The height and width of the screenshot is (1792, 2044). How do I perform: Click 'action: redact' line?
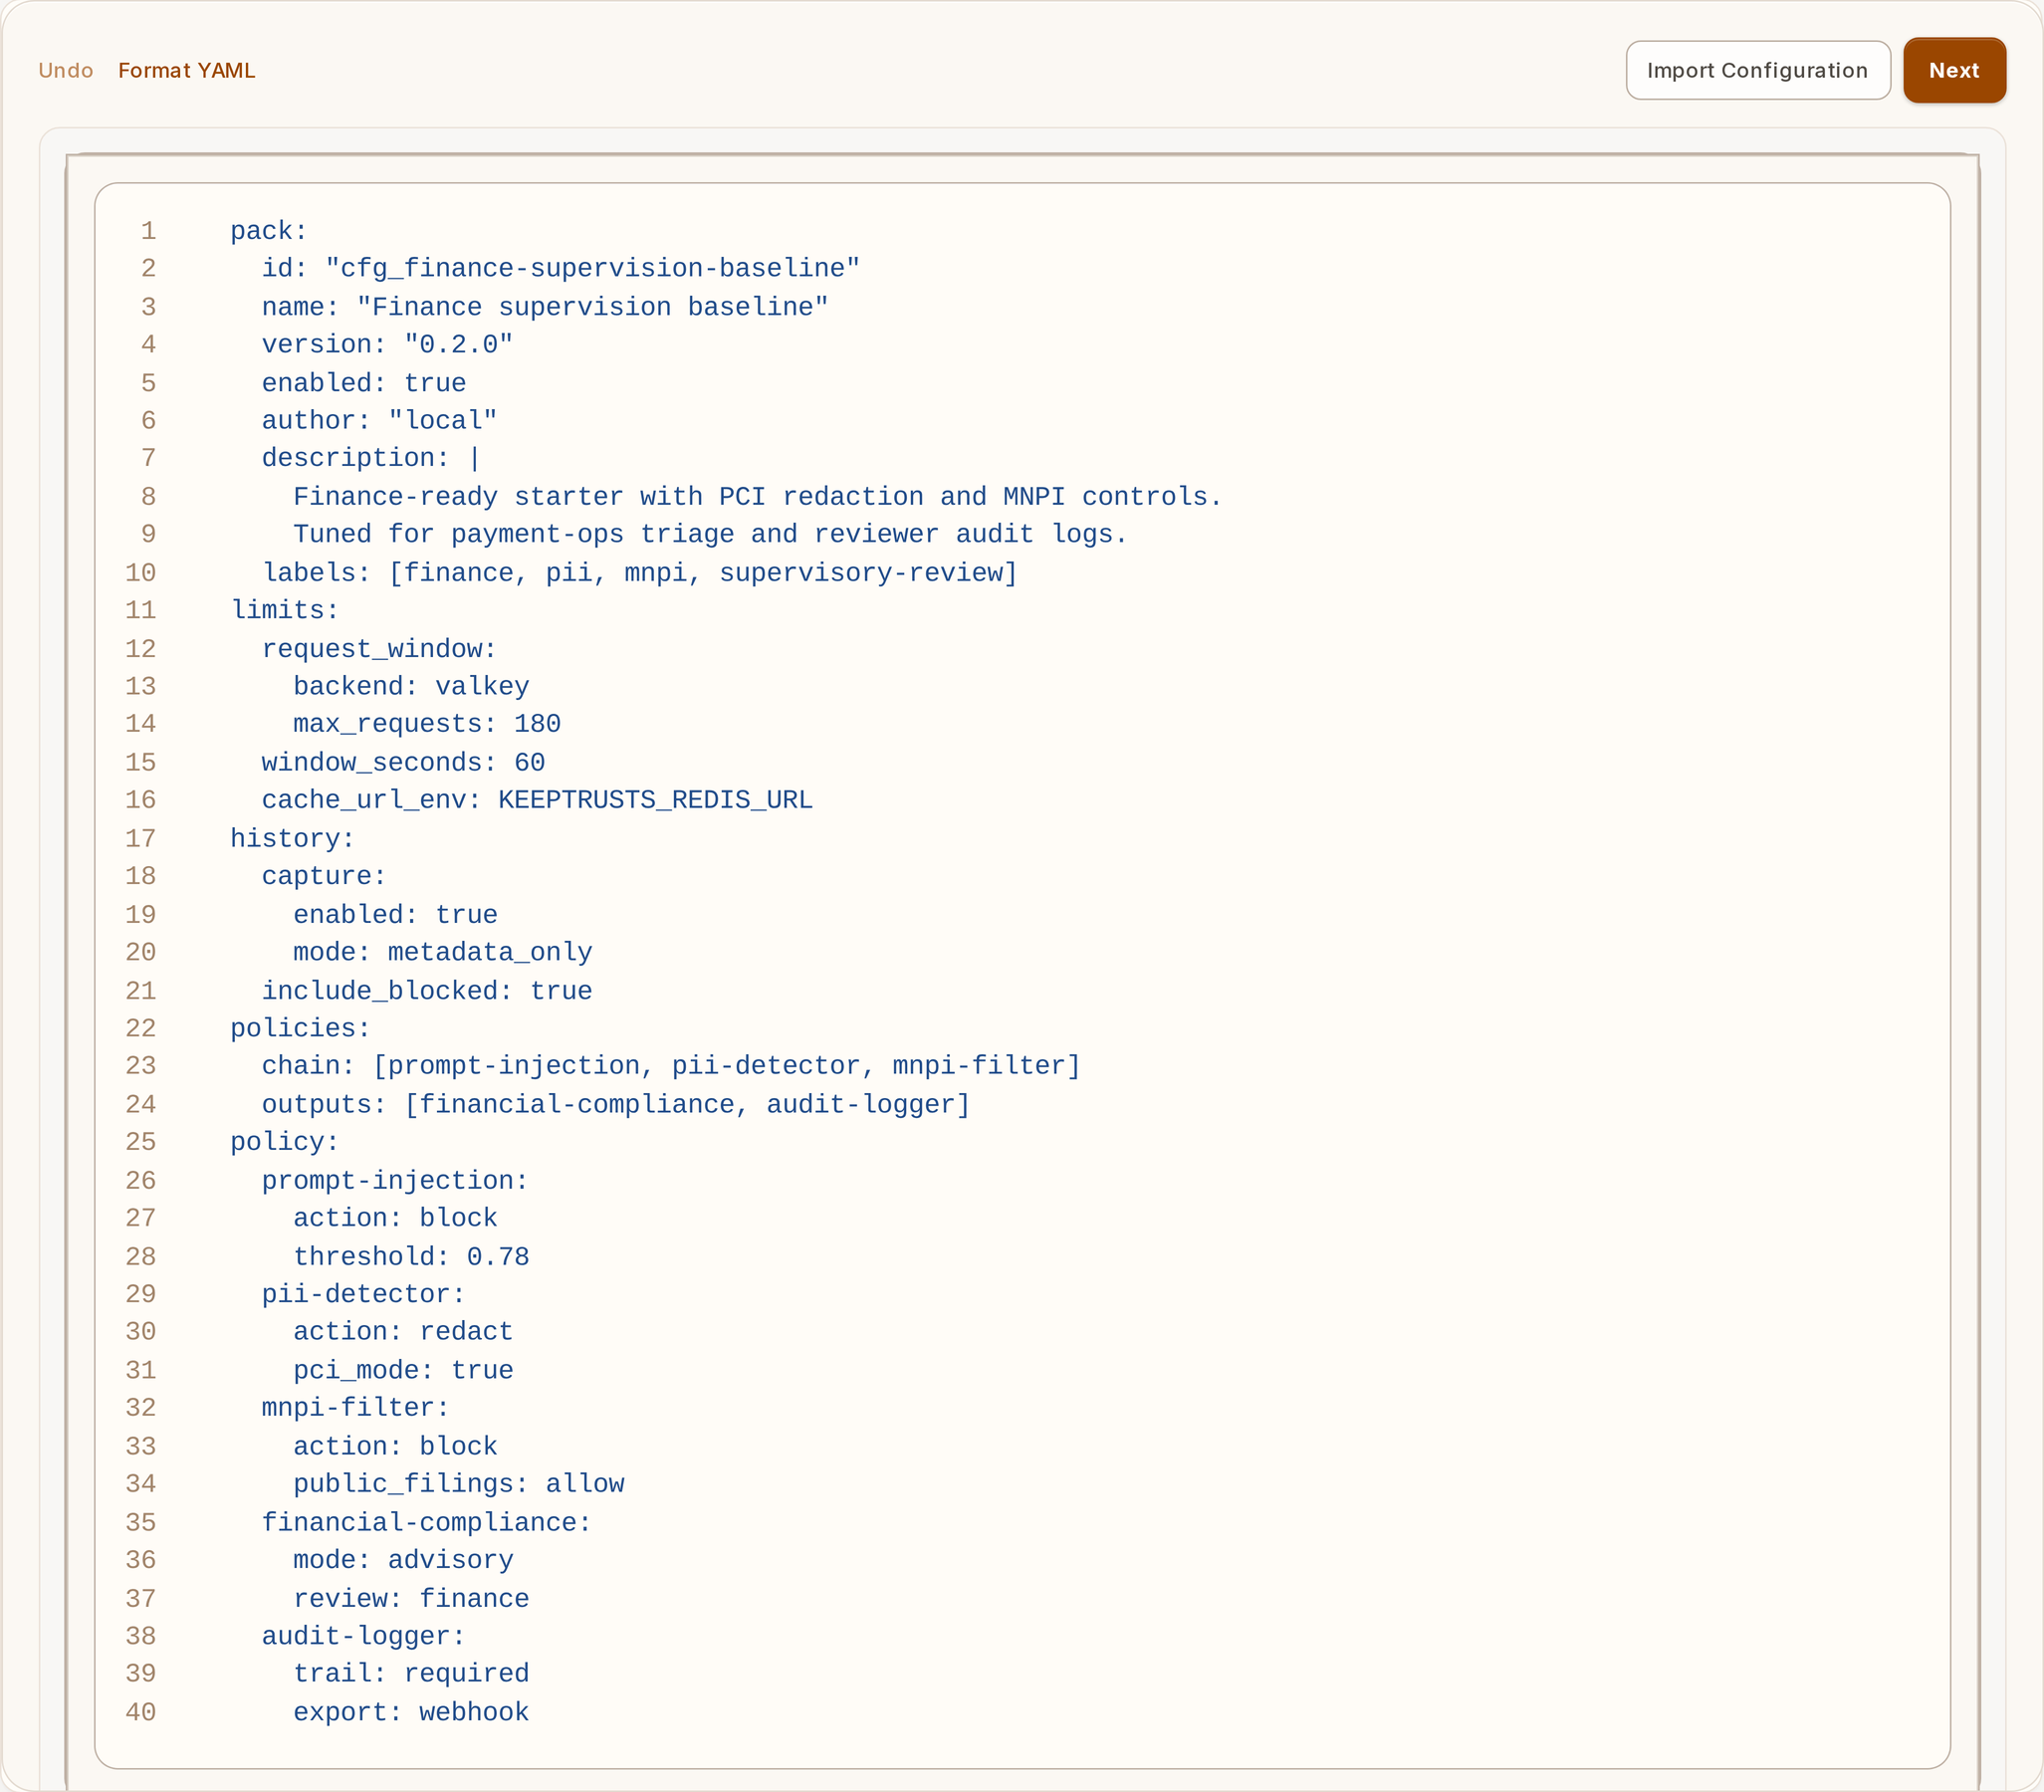403,1332
